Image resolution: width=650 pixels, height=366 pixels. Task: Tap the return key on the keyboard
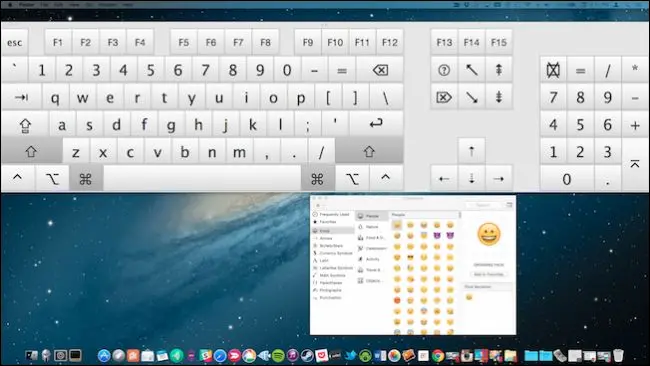click(376, 124)
